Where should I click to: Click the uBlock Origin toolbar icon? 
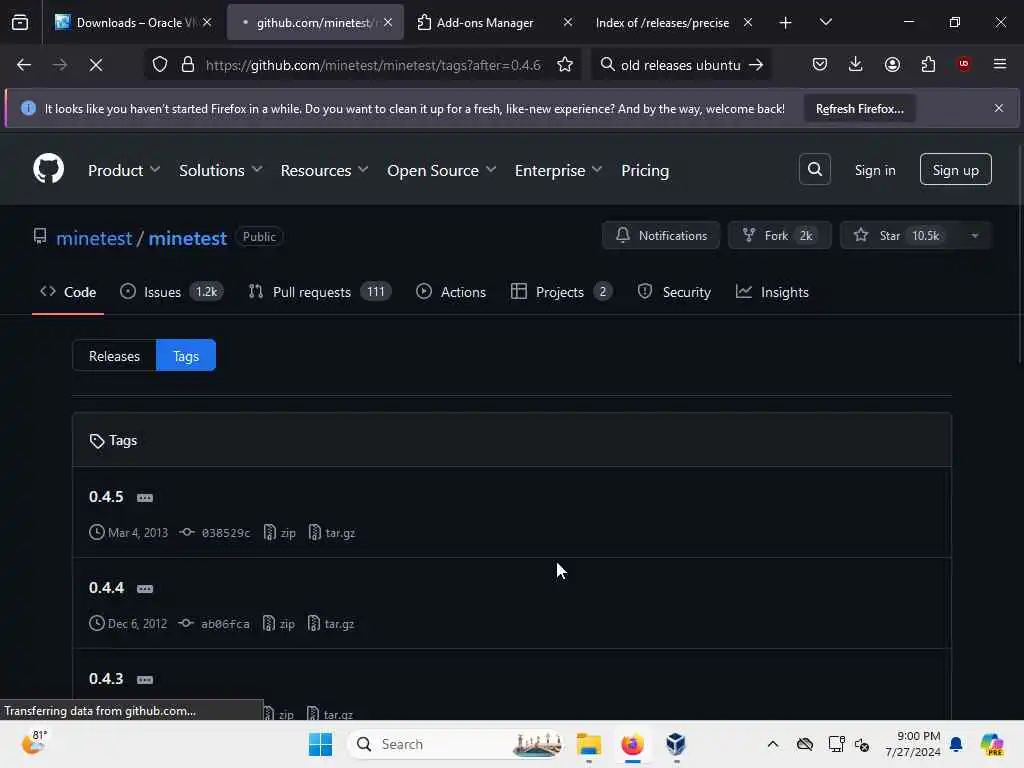(964, 64)
